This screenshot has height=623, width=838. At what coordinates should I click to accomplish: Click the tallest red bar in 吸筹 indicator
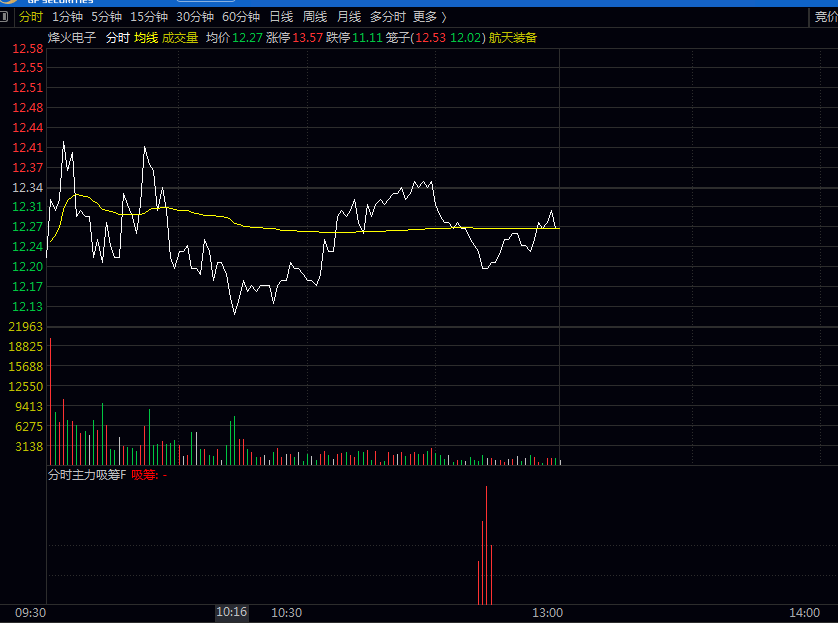coord(486,545)
